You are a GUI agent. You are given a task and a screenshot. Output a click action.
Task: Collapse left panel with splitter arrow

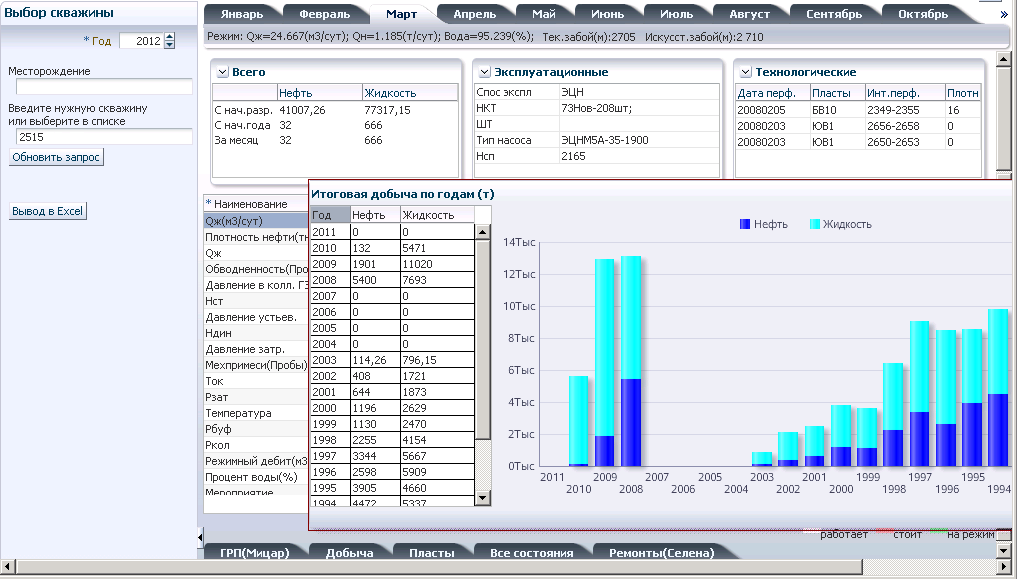200,537
